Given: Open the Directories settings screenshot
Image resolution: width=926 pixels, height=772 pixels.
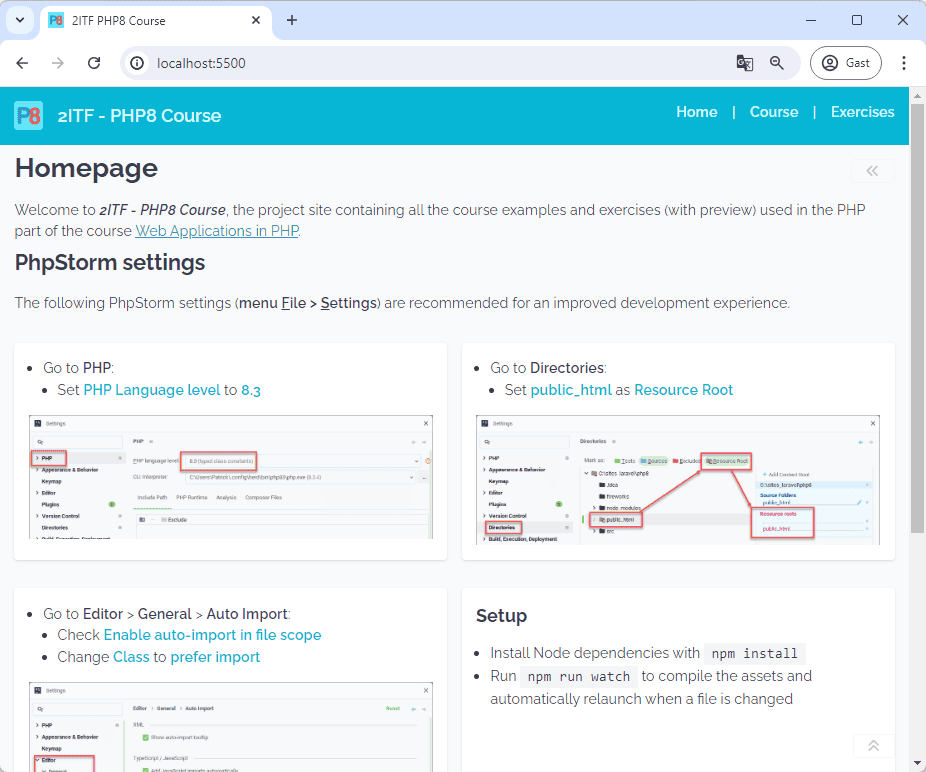Looking at the screenshot, I should 678,480.
